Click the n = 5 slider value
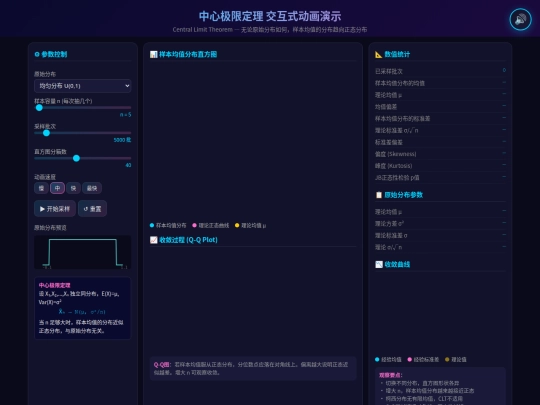Viewport: 540px width, 405px height. click(125, 115)
